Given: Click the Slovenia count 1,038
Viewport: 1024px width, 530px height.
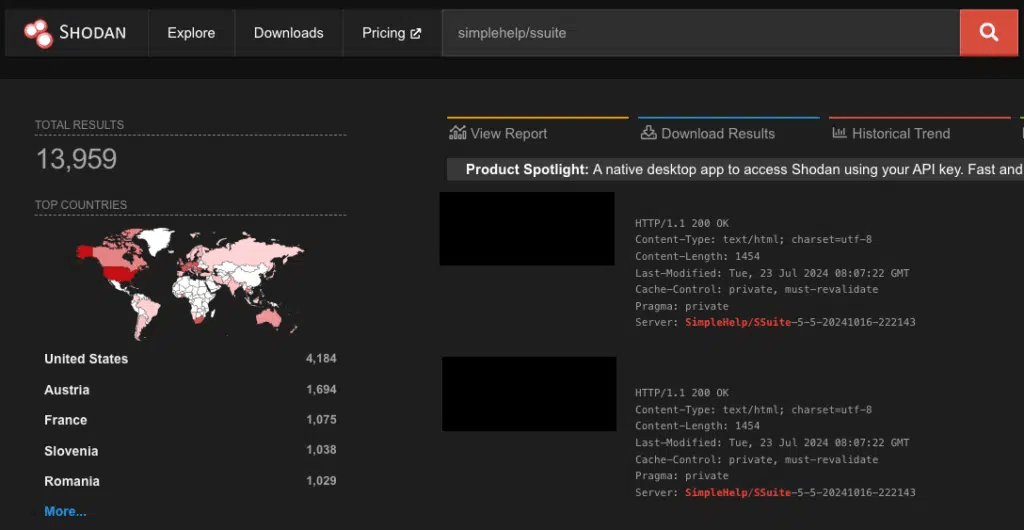Looking at the screenshot, I should click(x=321, y=450).
